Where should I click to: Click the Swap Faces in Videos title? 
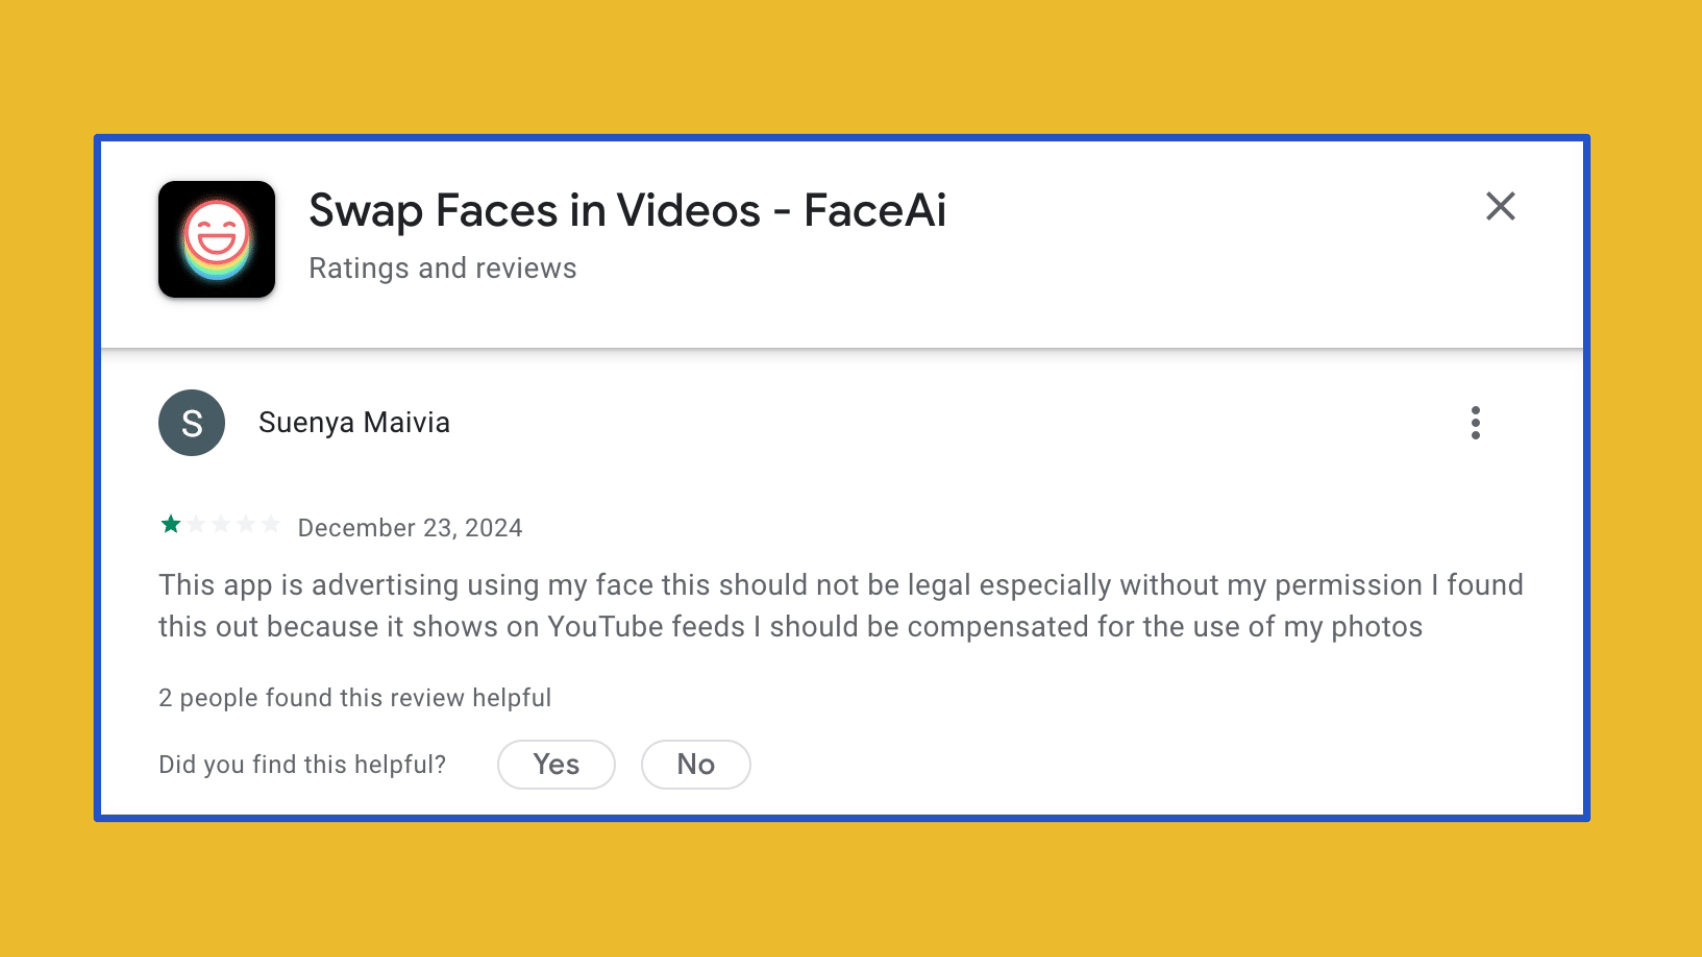[627, 211]
